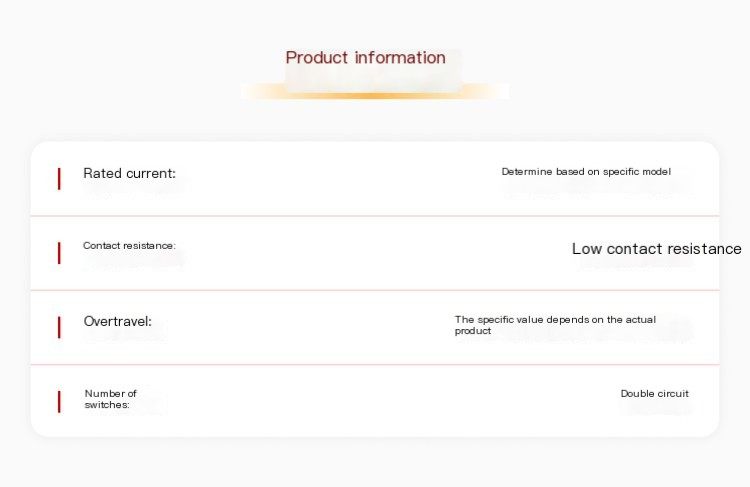750x487 pixels.
Task: Click the 'Determine based on specific model' text
Action: point(586,172)
